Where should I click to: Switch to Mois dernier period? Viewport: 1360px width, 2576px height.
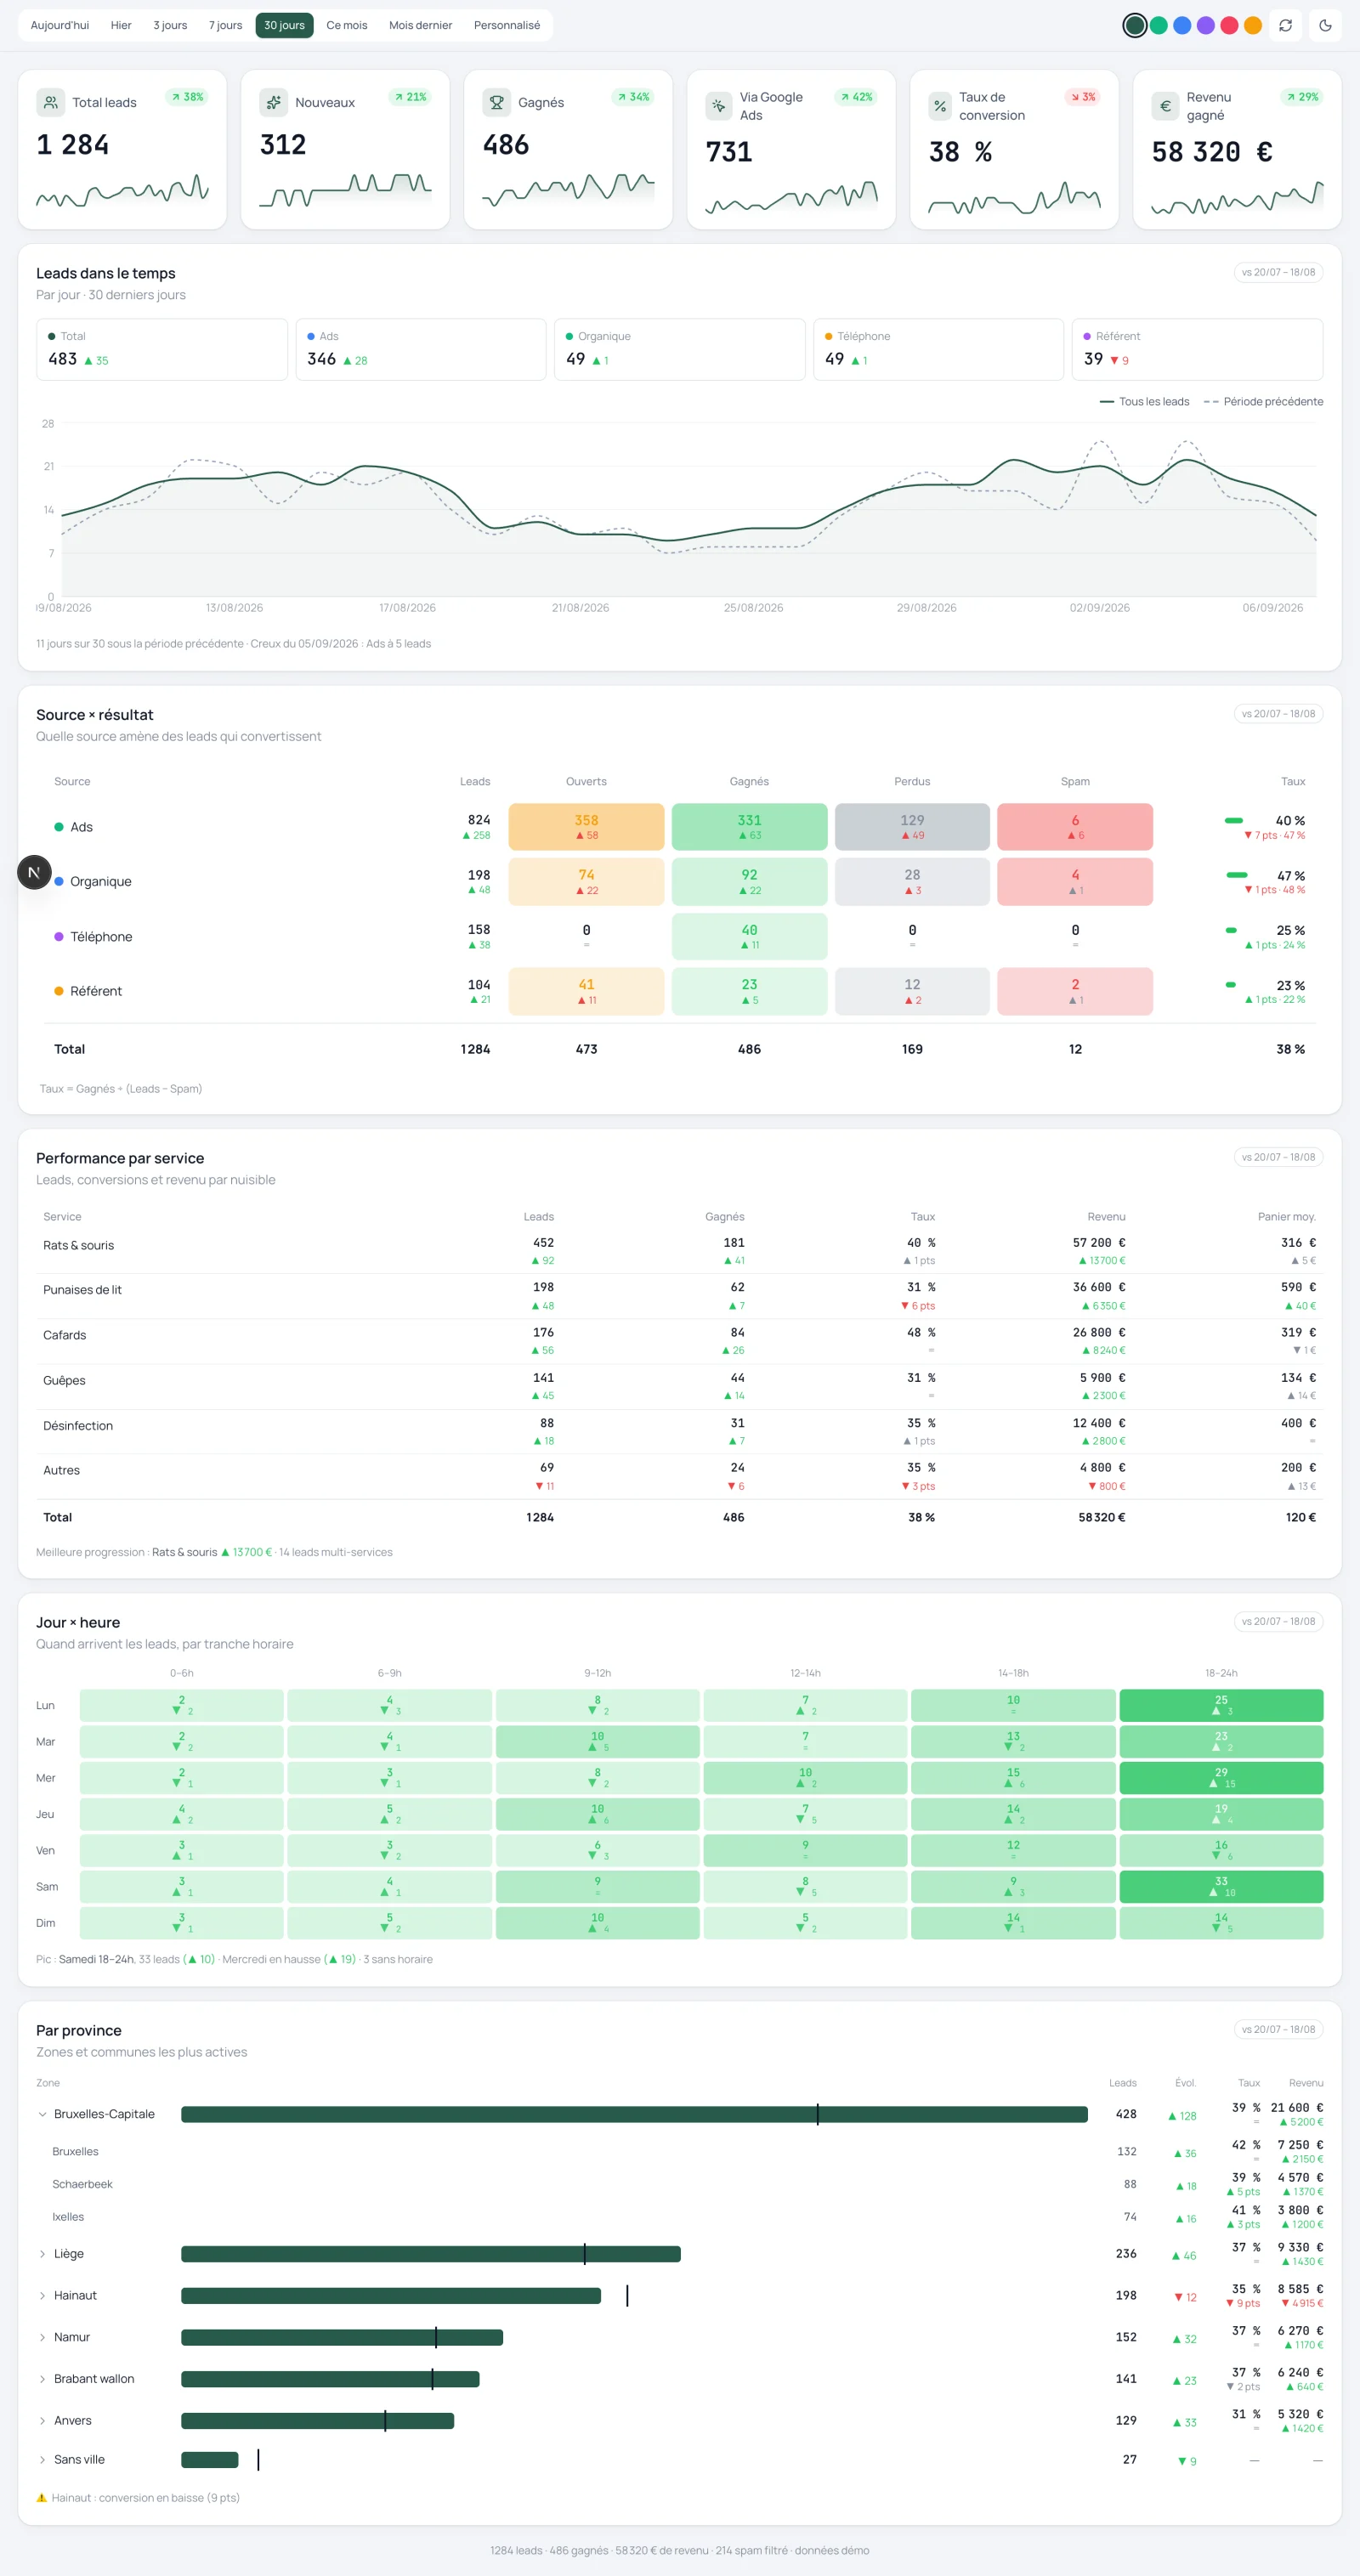420,25
